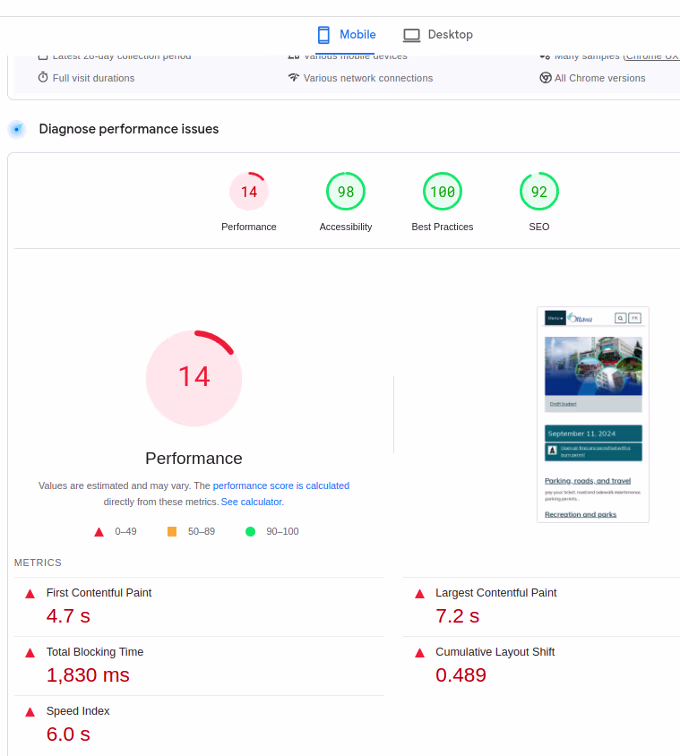Click the red triangle beside First Contentful Paint
Image resolution: width=680 pixels, height=756 pixels.
tap(30, 594)
